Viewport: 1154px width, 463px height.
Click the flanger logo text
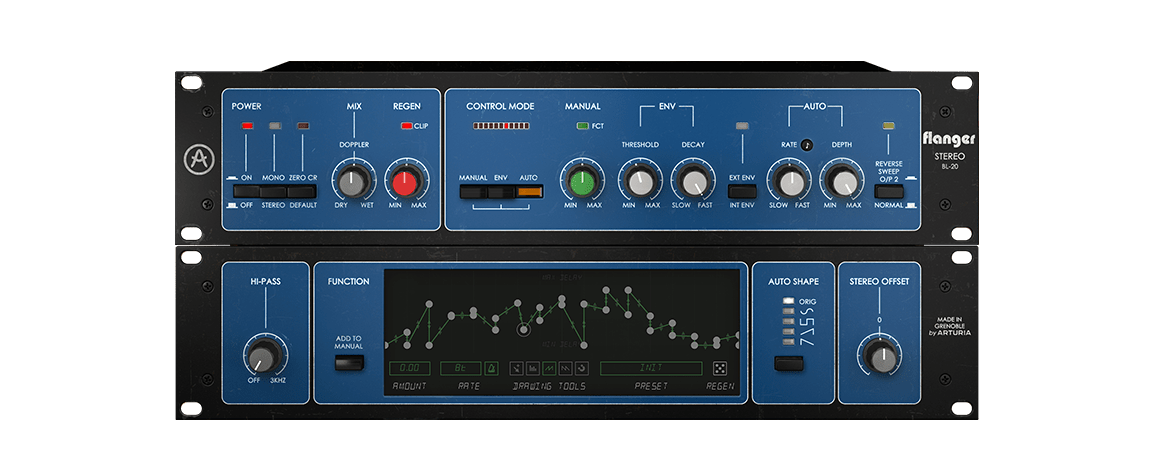pos(949,139)
